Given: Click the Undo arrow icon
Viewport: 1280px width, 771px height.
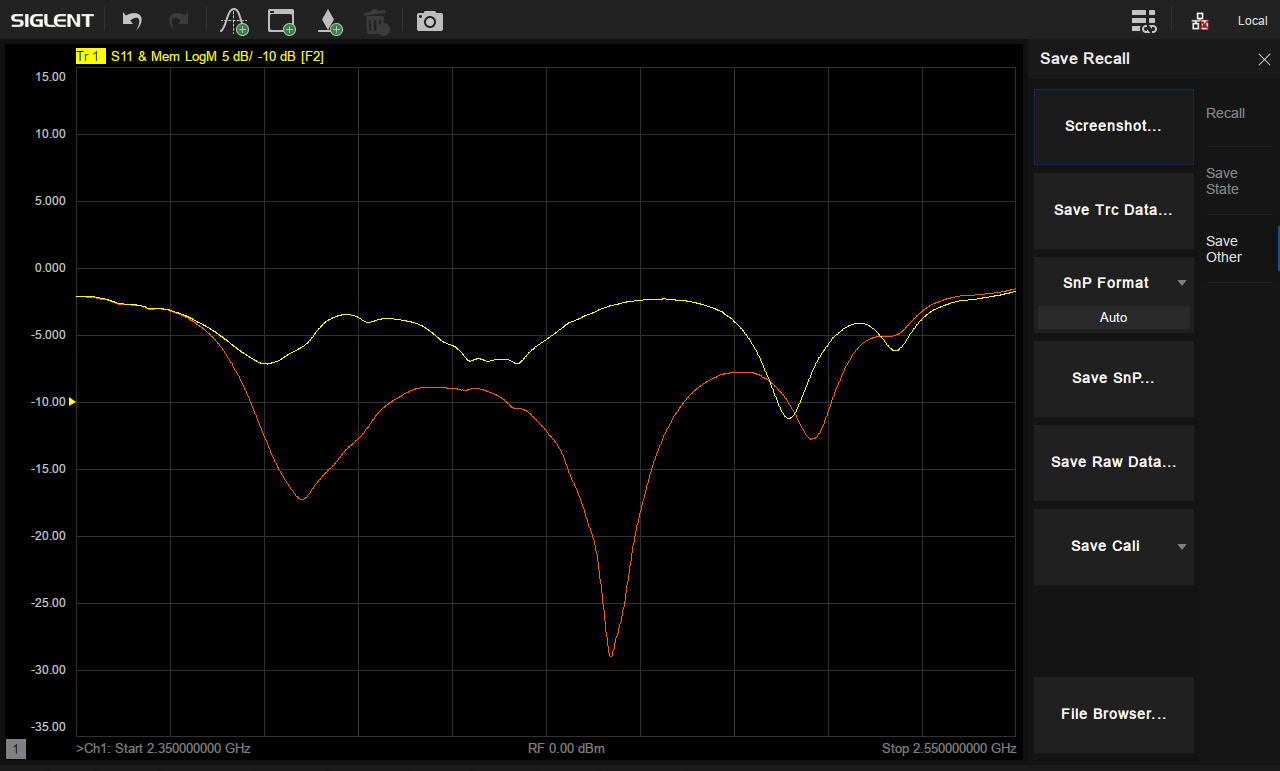Looking at the screenshot, I should [x=132, y=20].
